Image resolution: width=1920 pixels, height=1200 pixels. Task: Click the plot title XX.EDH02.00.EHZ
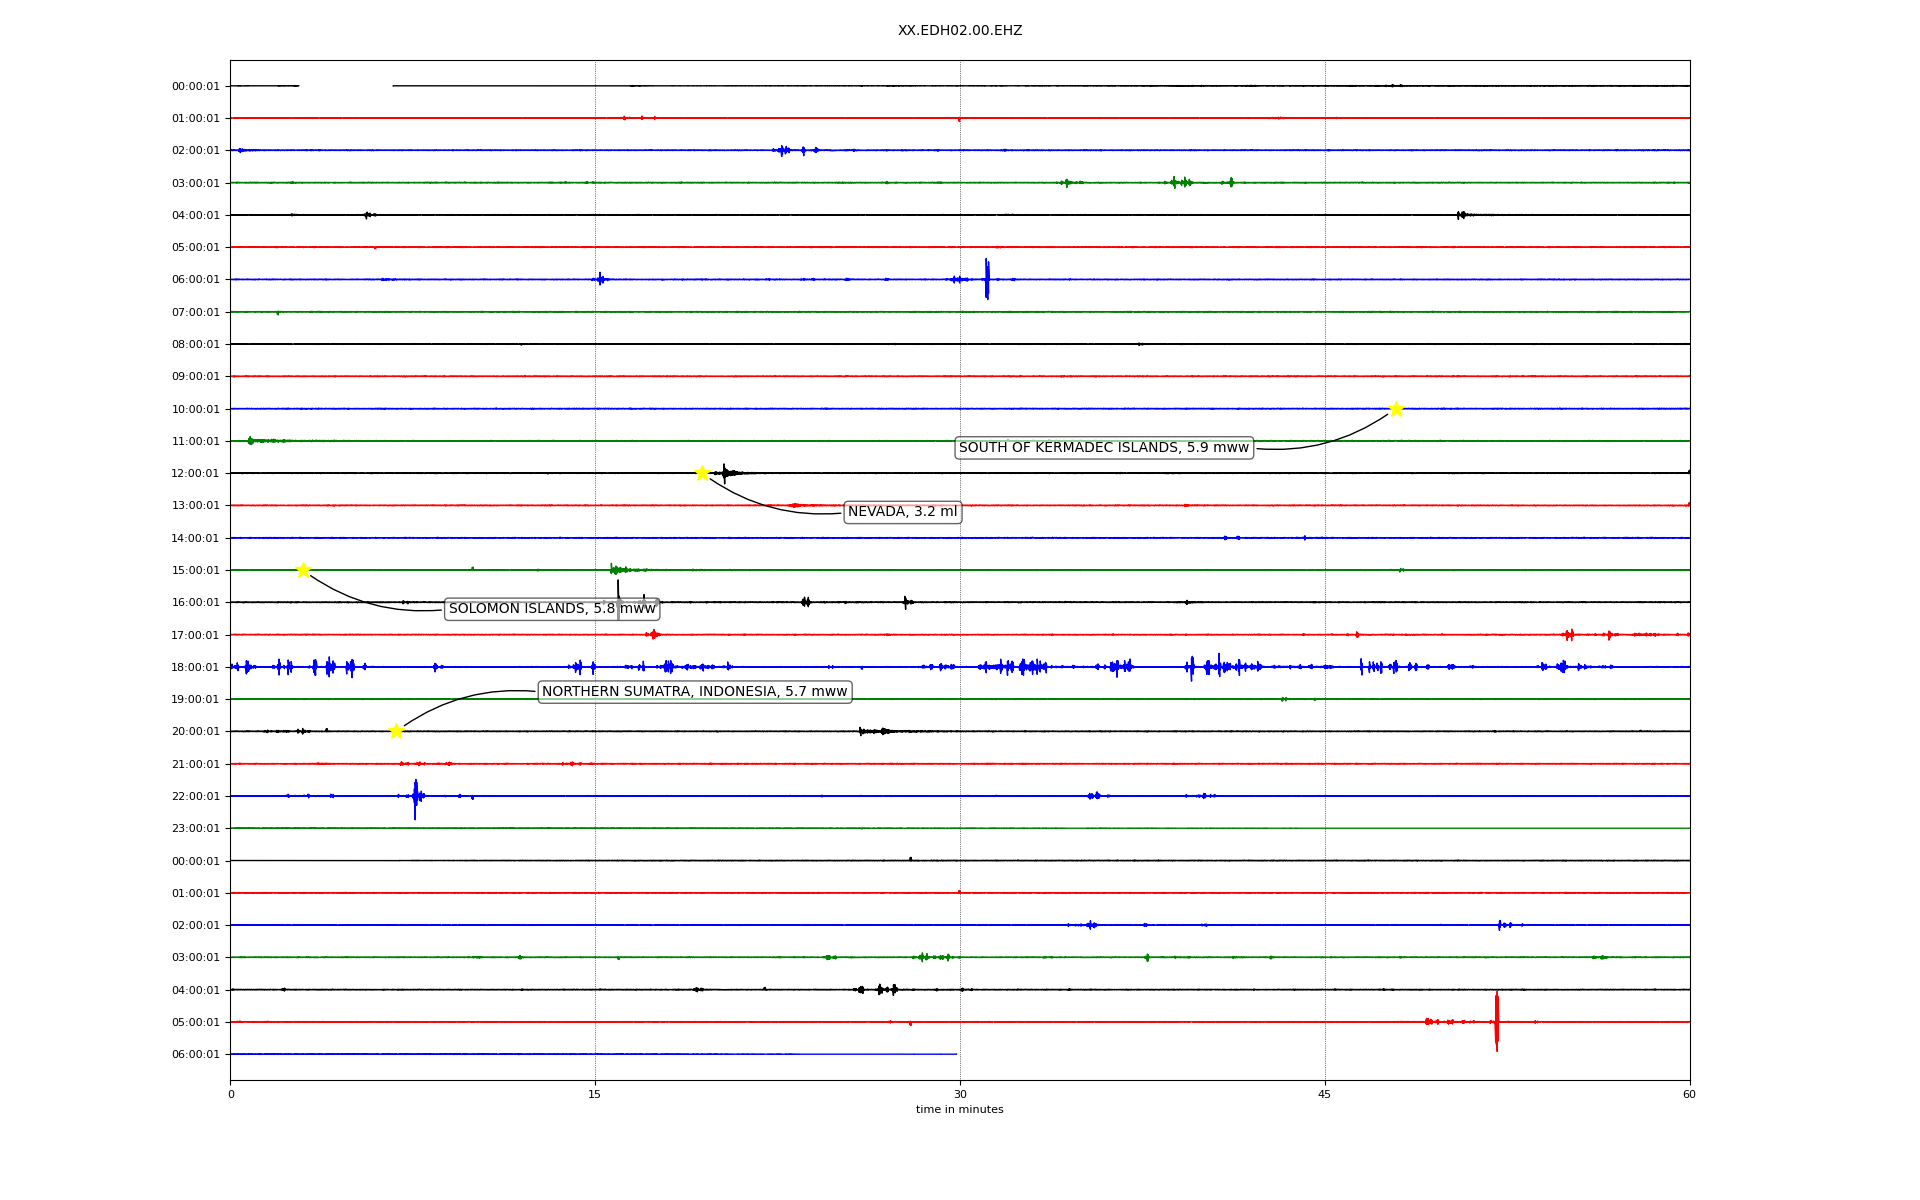tap(959, 31)
